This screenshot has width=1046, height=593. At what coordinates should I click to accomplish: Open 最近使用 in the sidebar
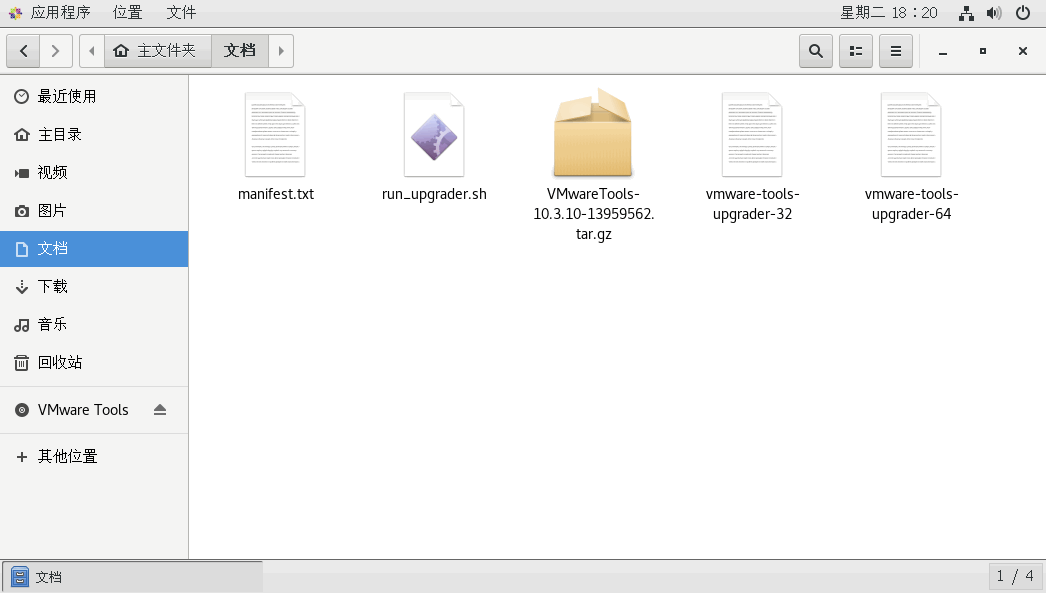pyautogui.click(x=94, y=97)
